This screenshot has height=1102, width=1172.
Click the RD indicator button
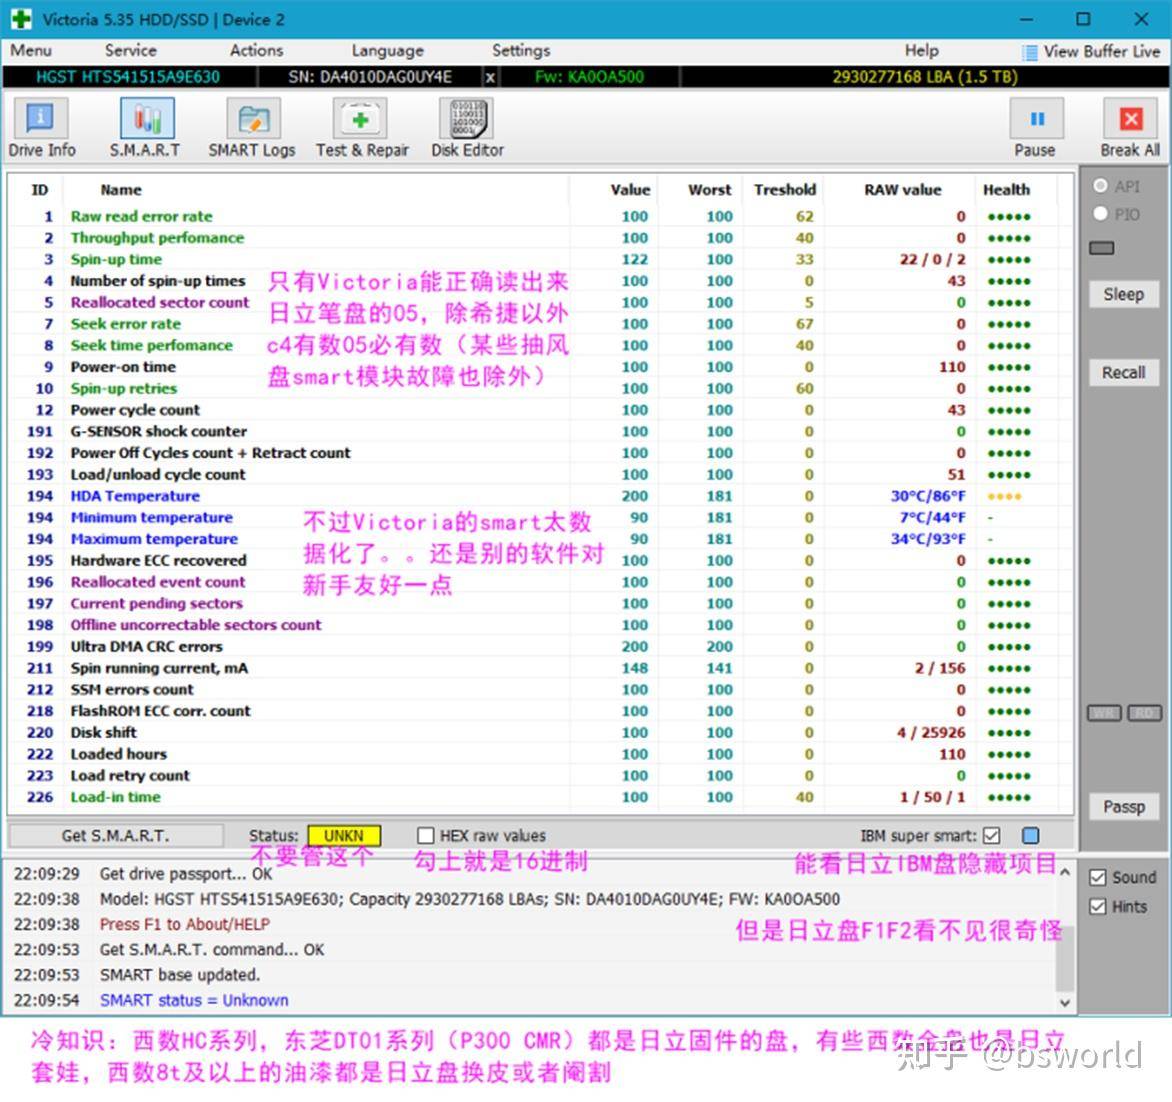coord(1144,712)
